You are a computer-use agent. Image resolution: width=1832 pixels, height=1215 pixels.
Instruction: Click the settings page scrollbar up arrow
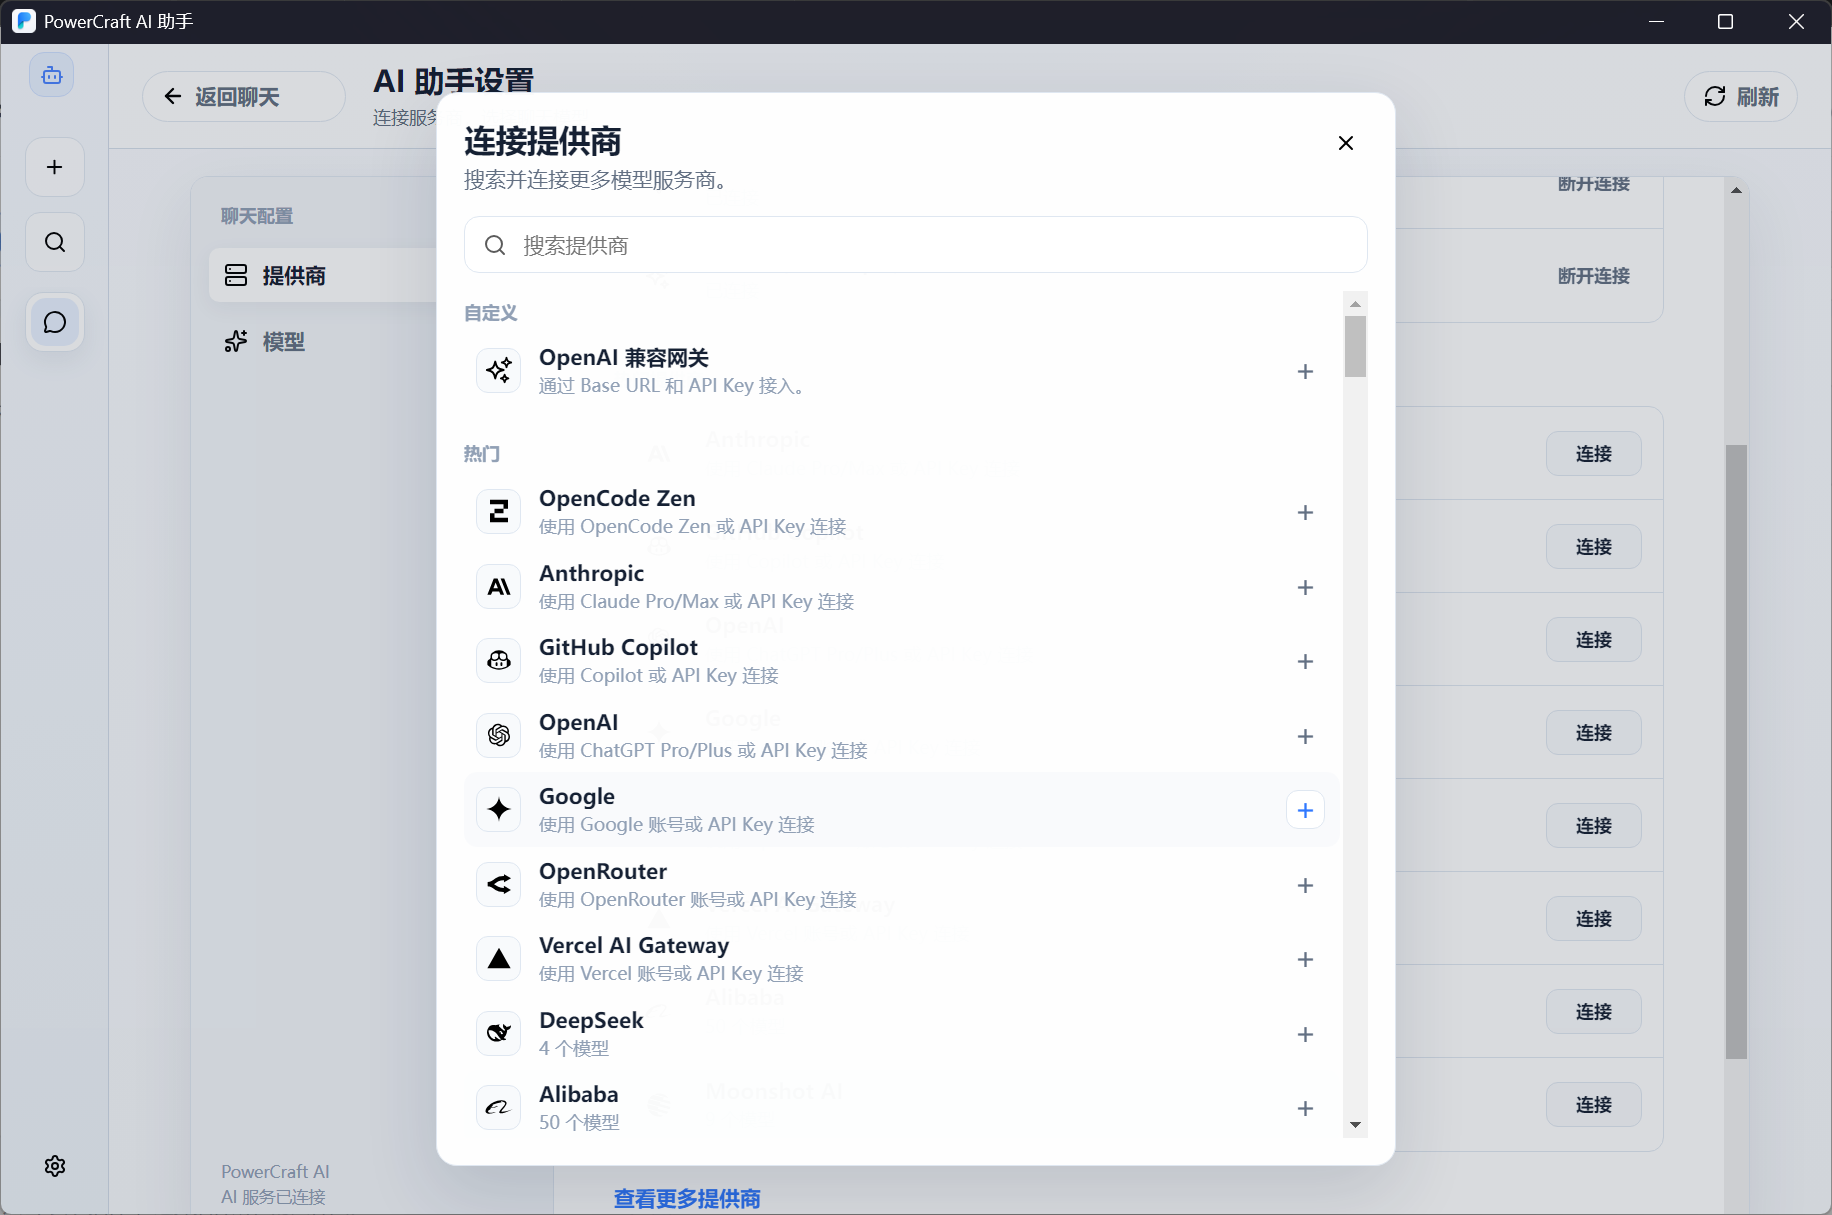pos(1736,190)
